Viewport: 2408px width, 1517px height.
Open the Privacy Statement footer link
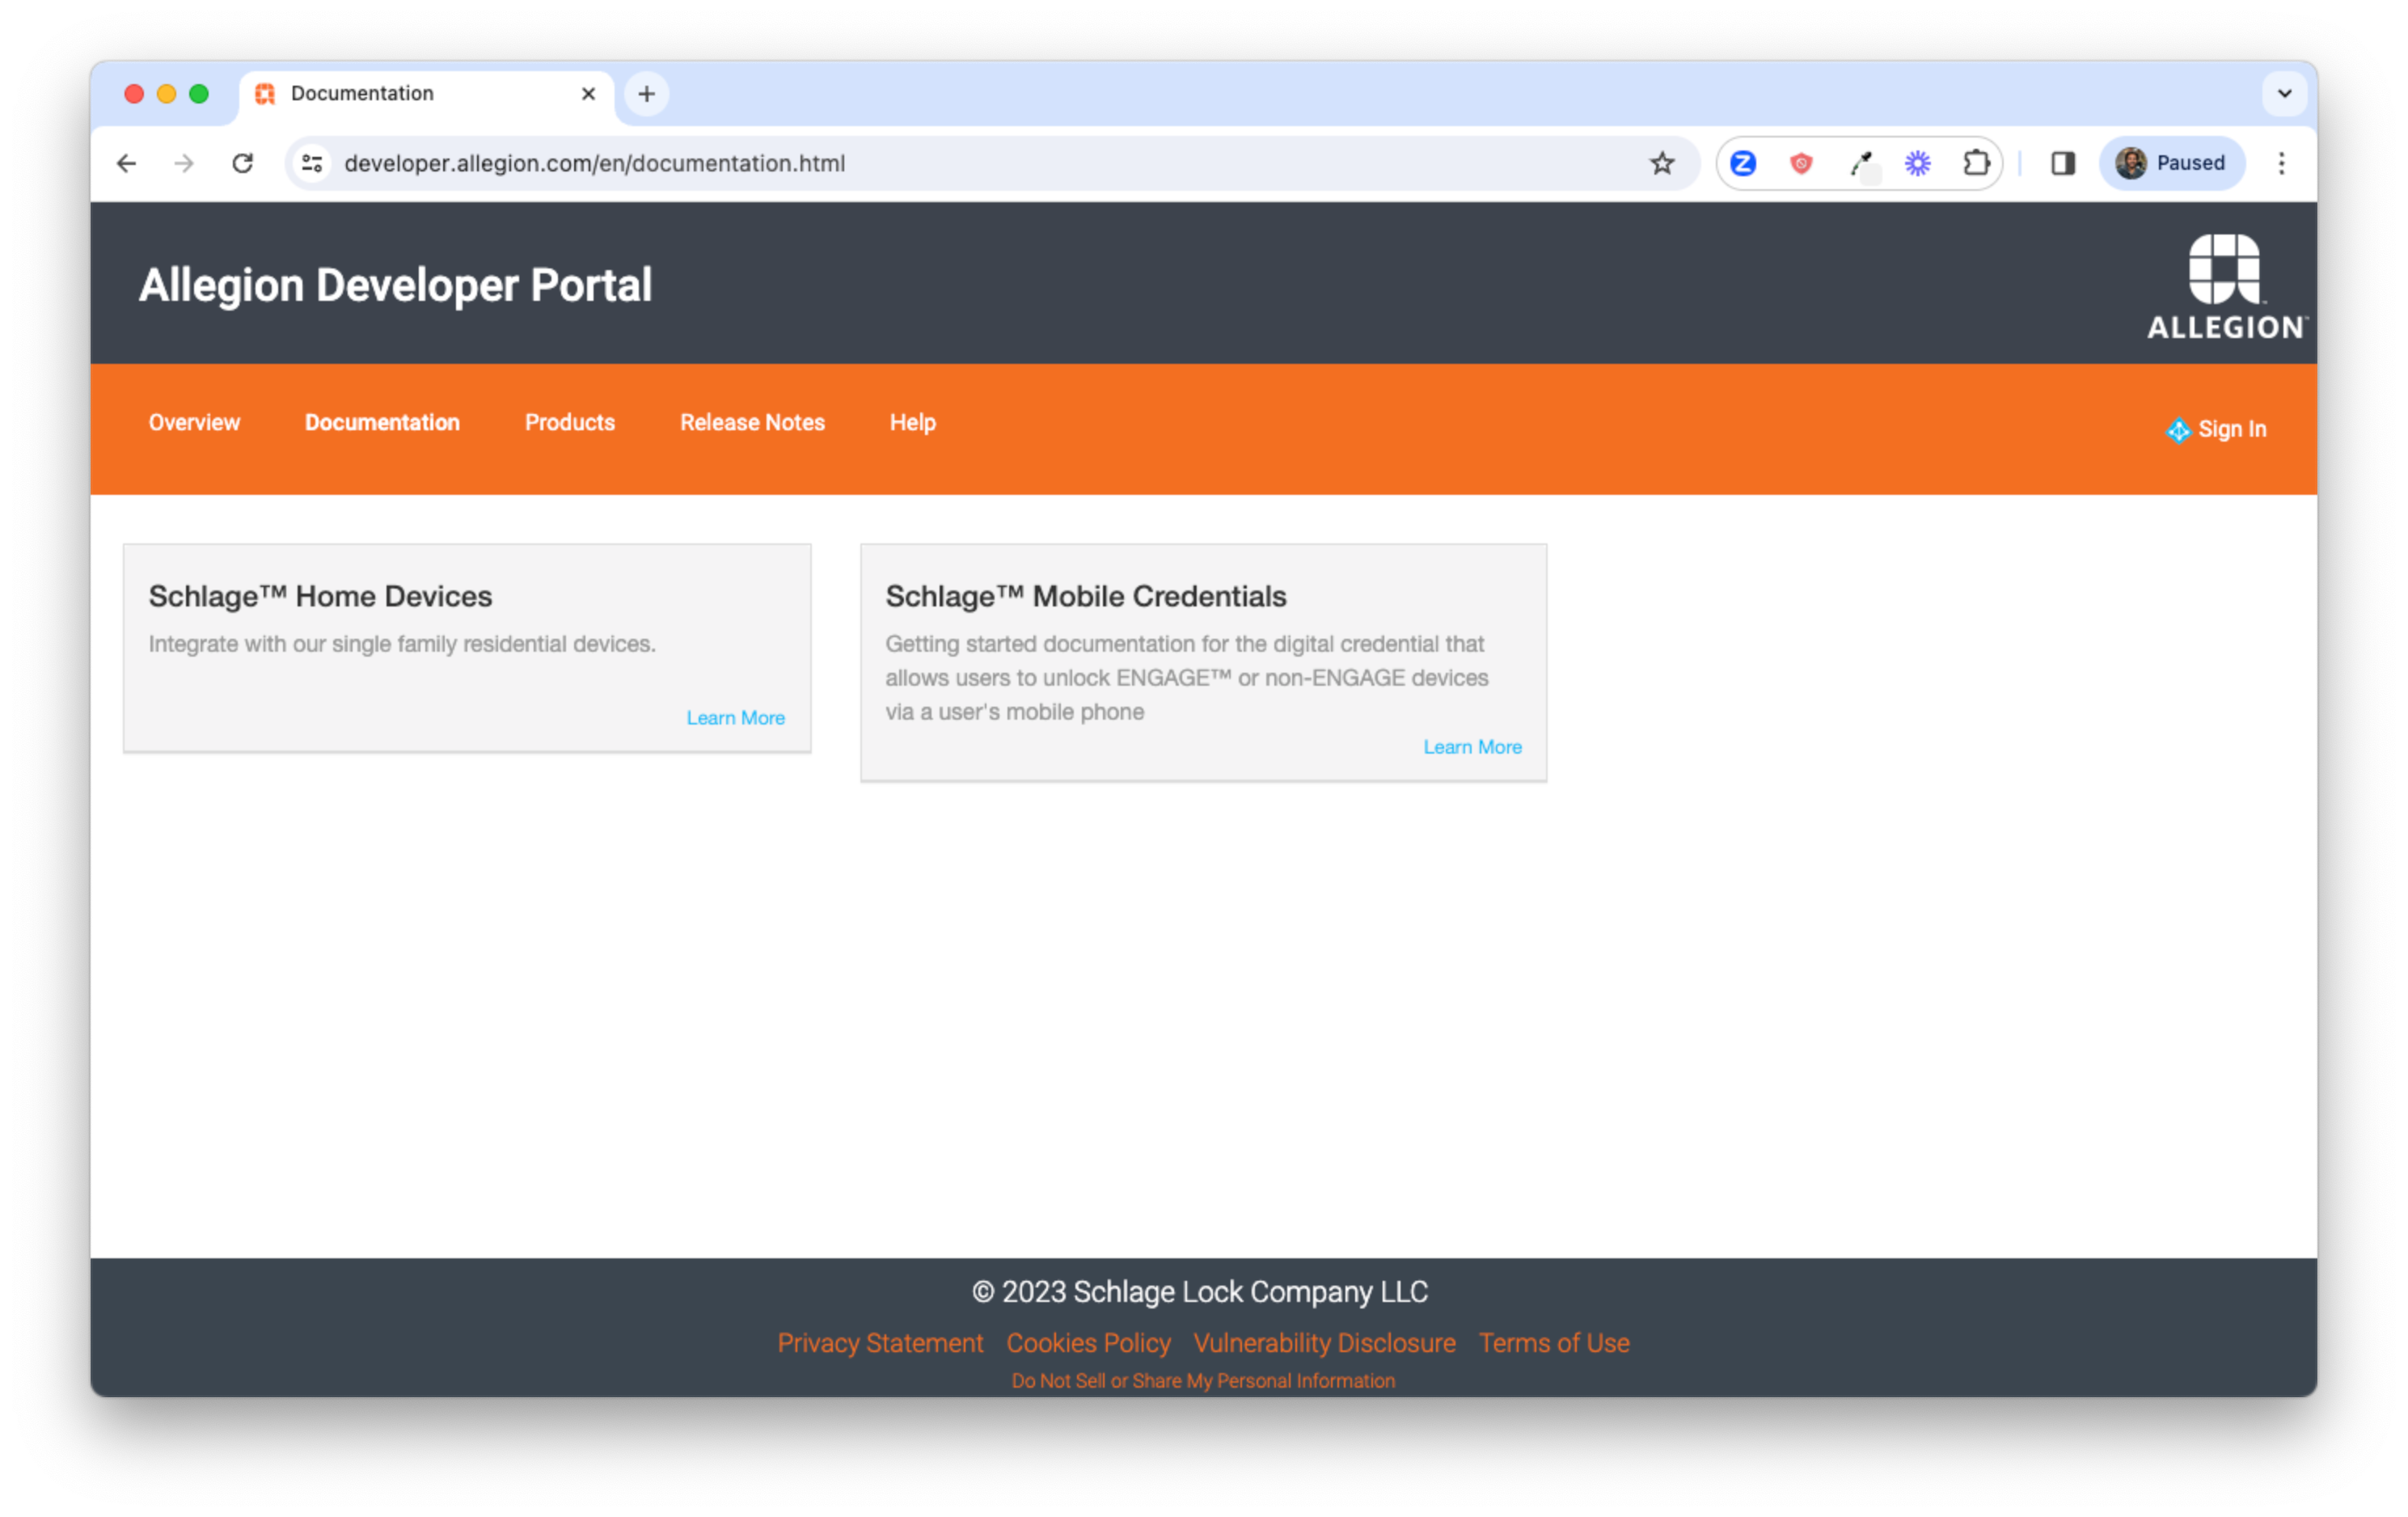coord(880,1343)
